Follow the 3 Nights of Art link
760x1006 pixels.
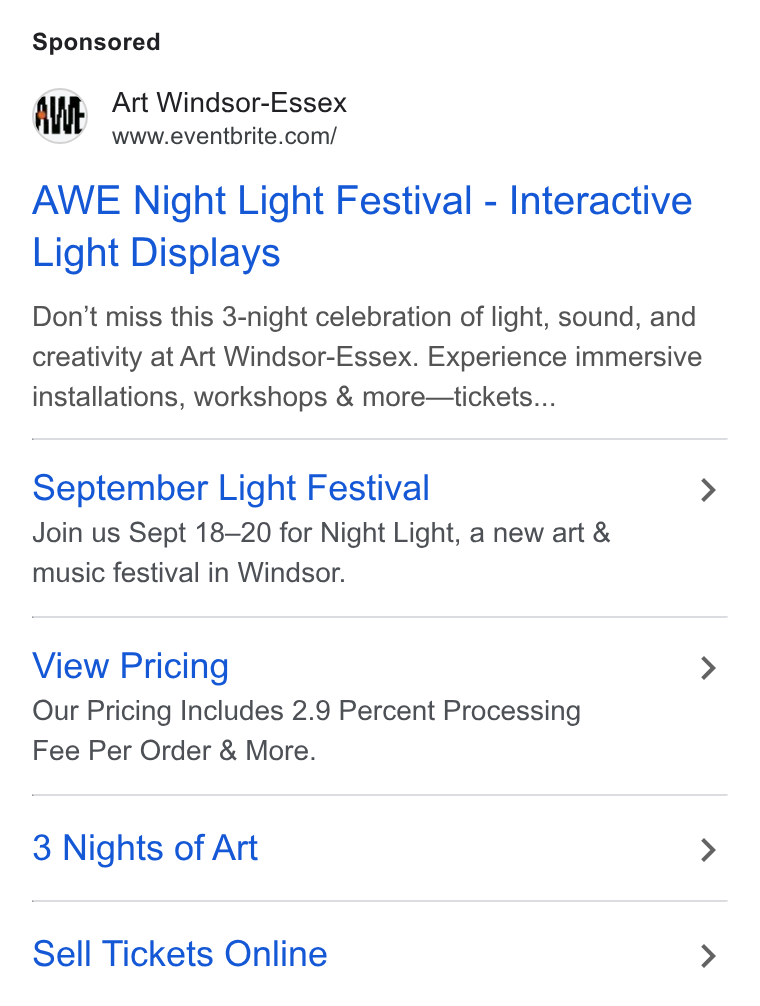(145, 848)
